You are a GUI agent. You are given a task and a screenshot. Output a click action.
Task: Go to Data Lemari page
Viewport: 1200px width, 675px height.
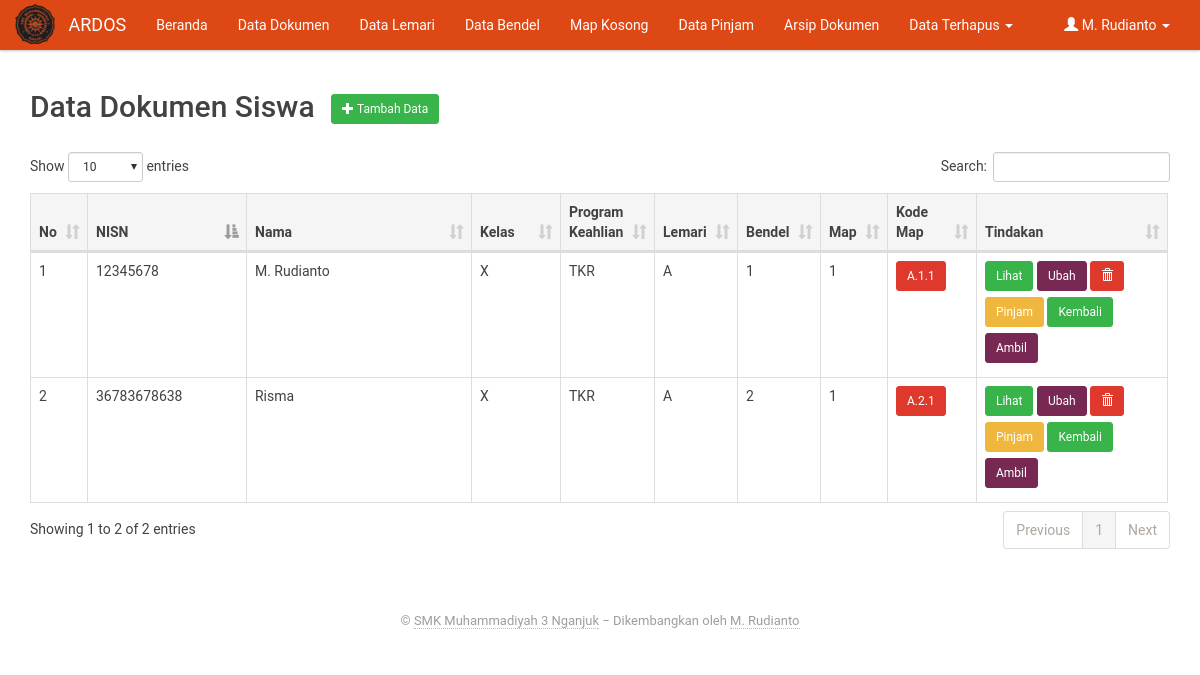pyautogui.click(x=397, y=25)
